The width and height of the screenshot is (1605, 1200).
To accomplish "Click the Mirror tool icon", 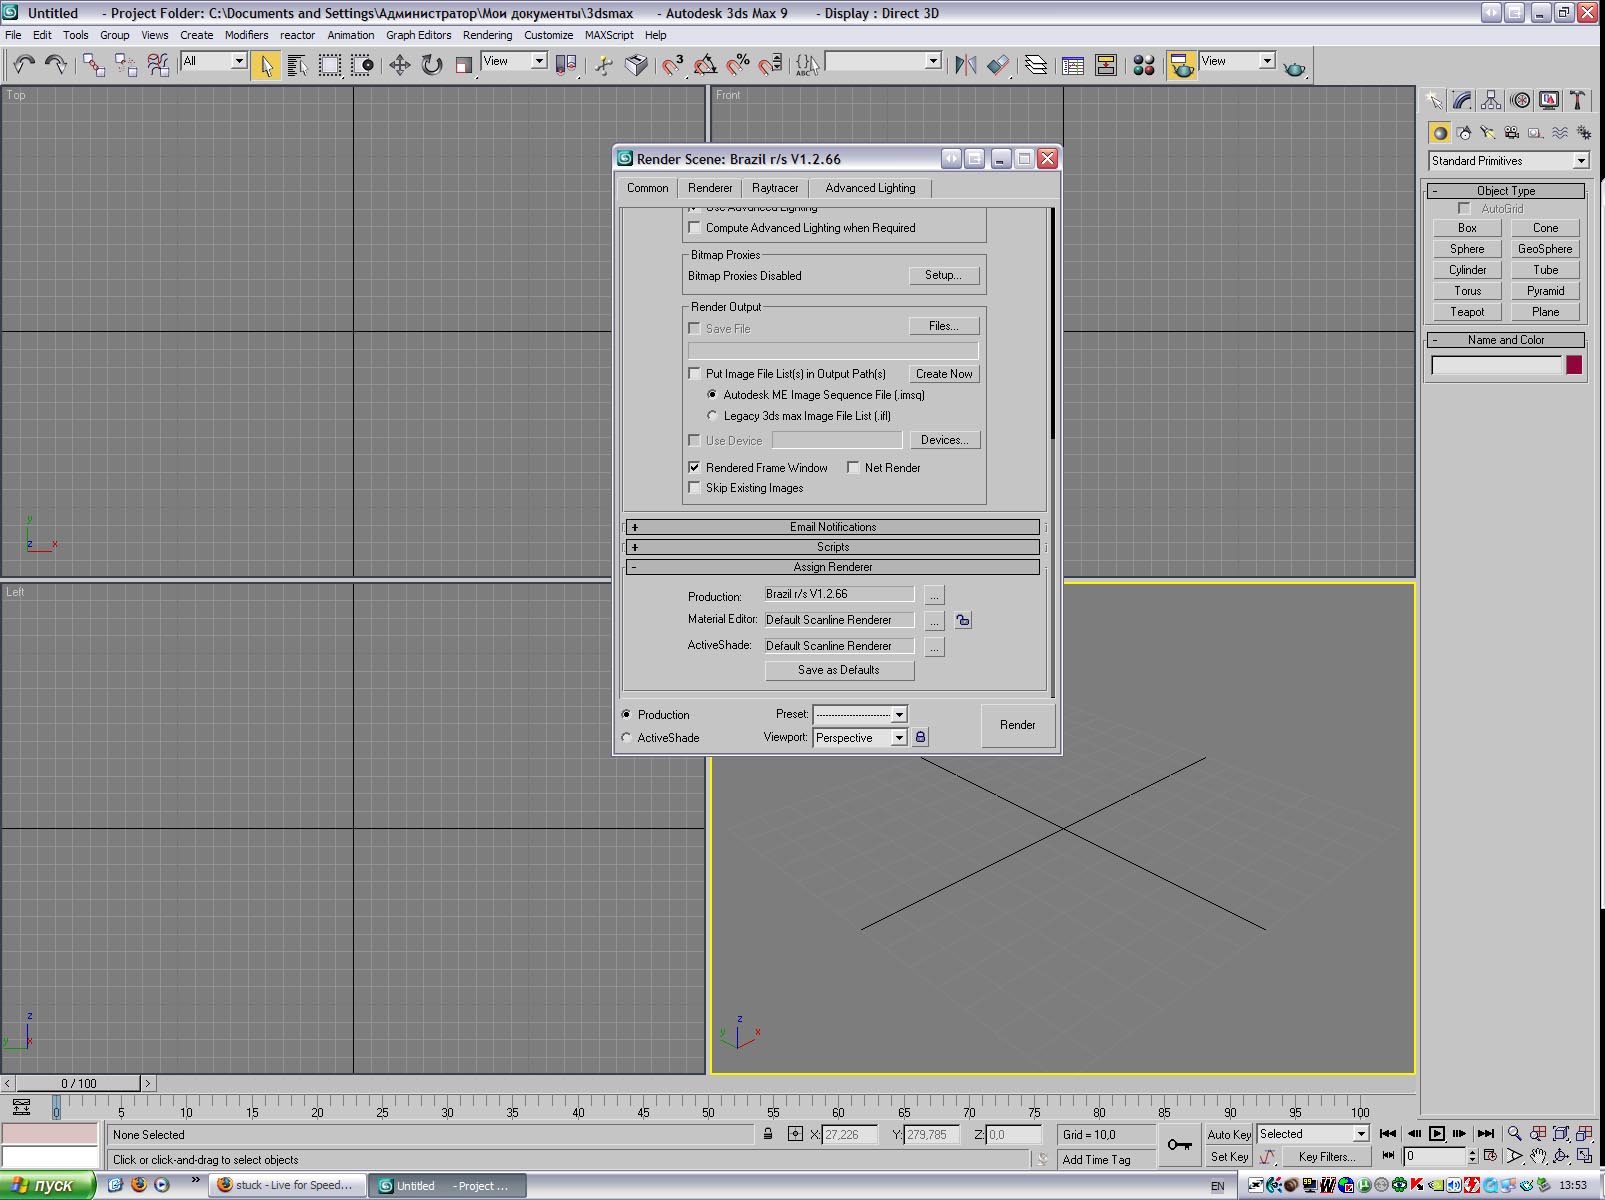I will pyautogui.click(x=965, y=66).
